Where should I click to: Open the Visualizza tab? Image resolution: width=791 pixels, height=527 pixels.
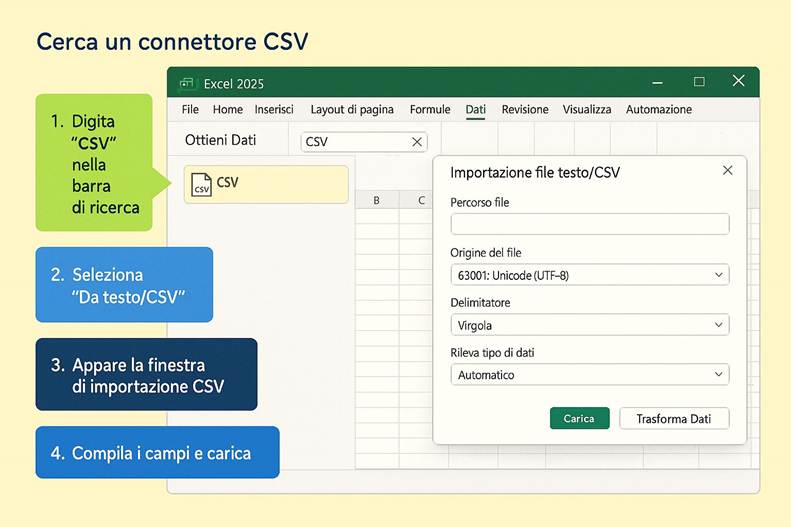(587, 109)
